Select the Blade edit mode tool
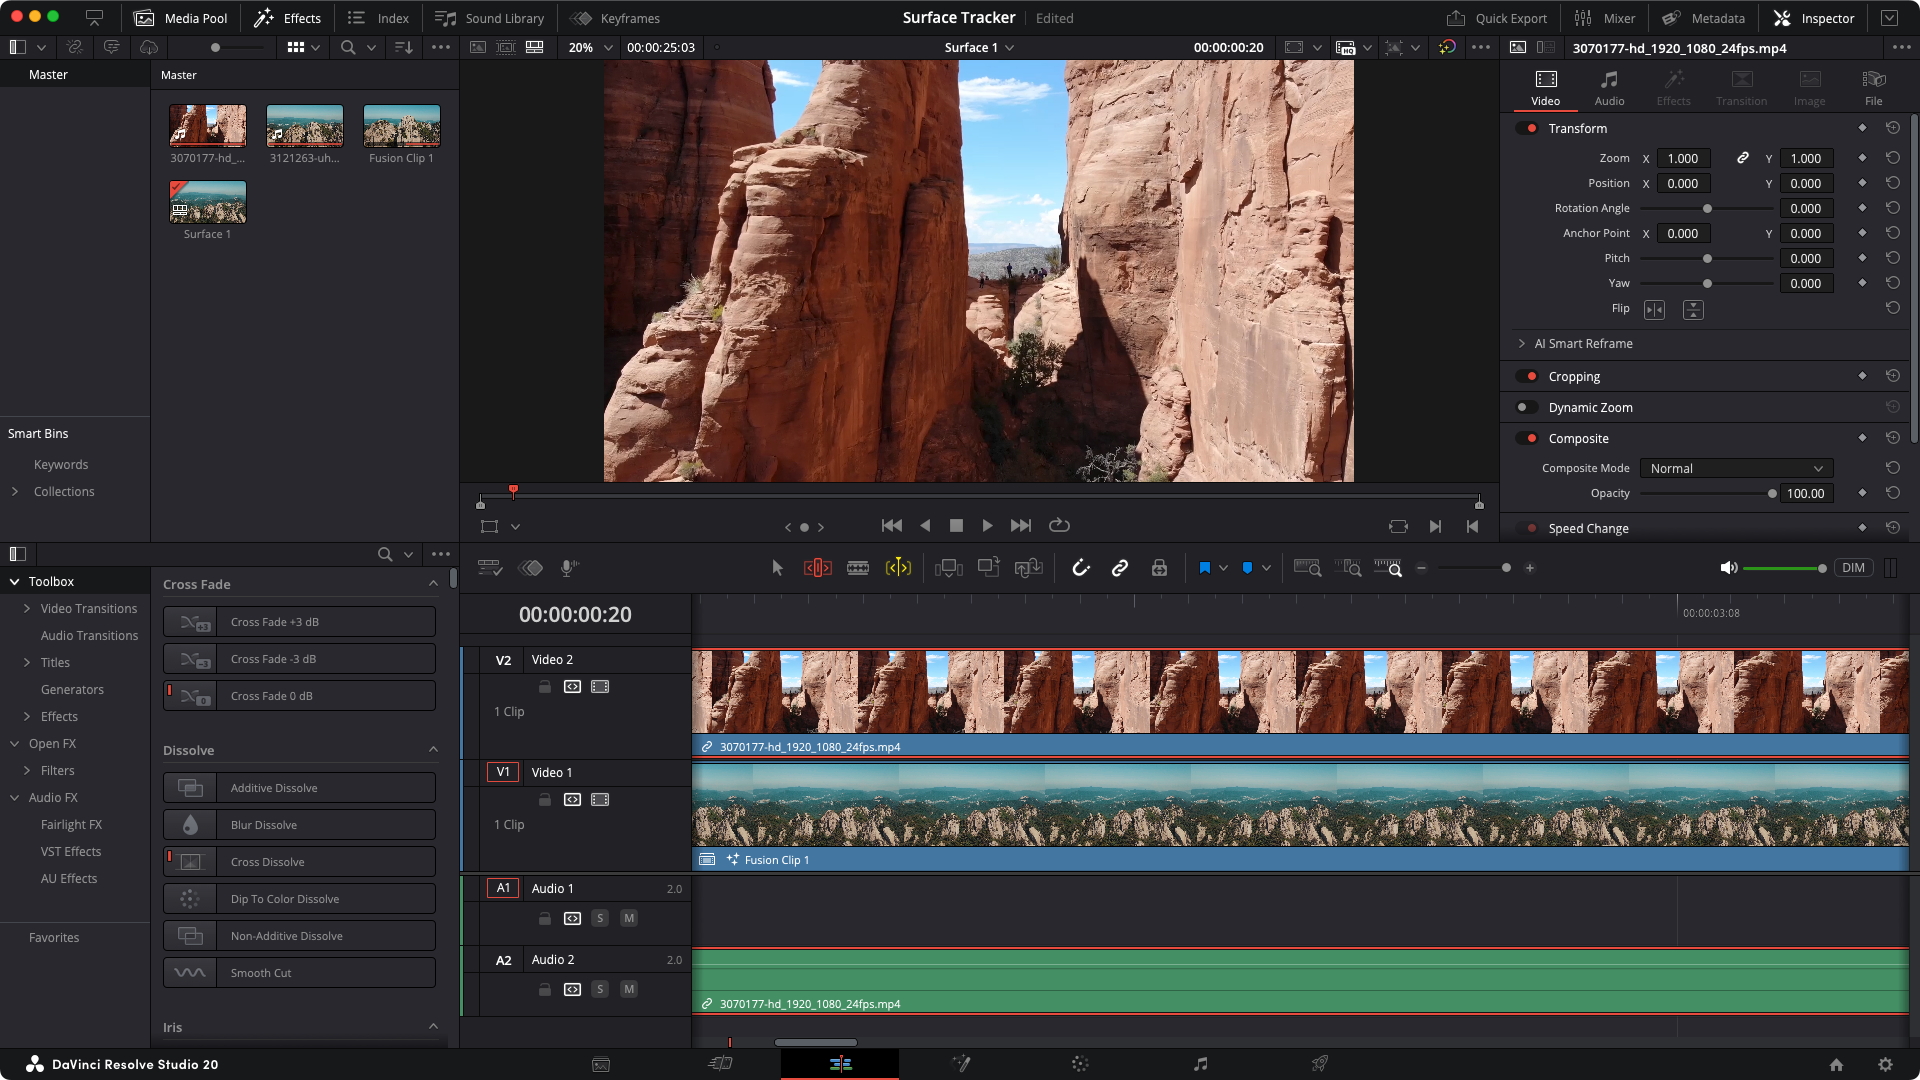 857,568
